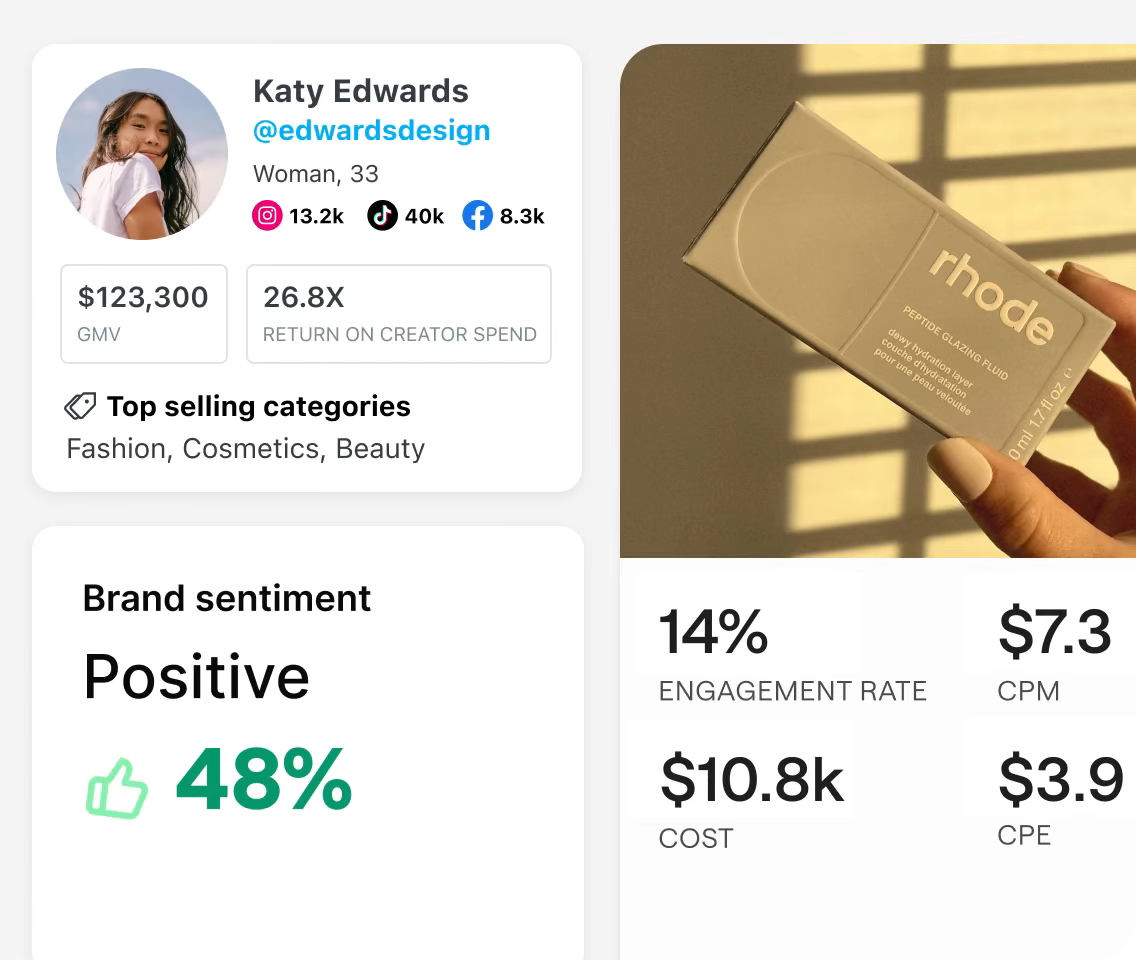Click the 26.8X Return on Creator Spend card
The height and width of the screenshot is (960, 1136).
[398, 313]
